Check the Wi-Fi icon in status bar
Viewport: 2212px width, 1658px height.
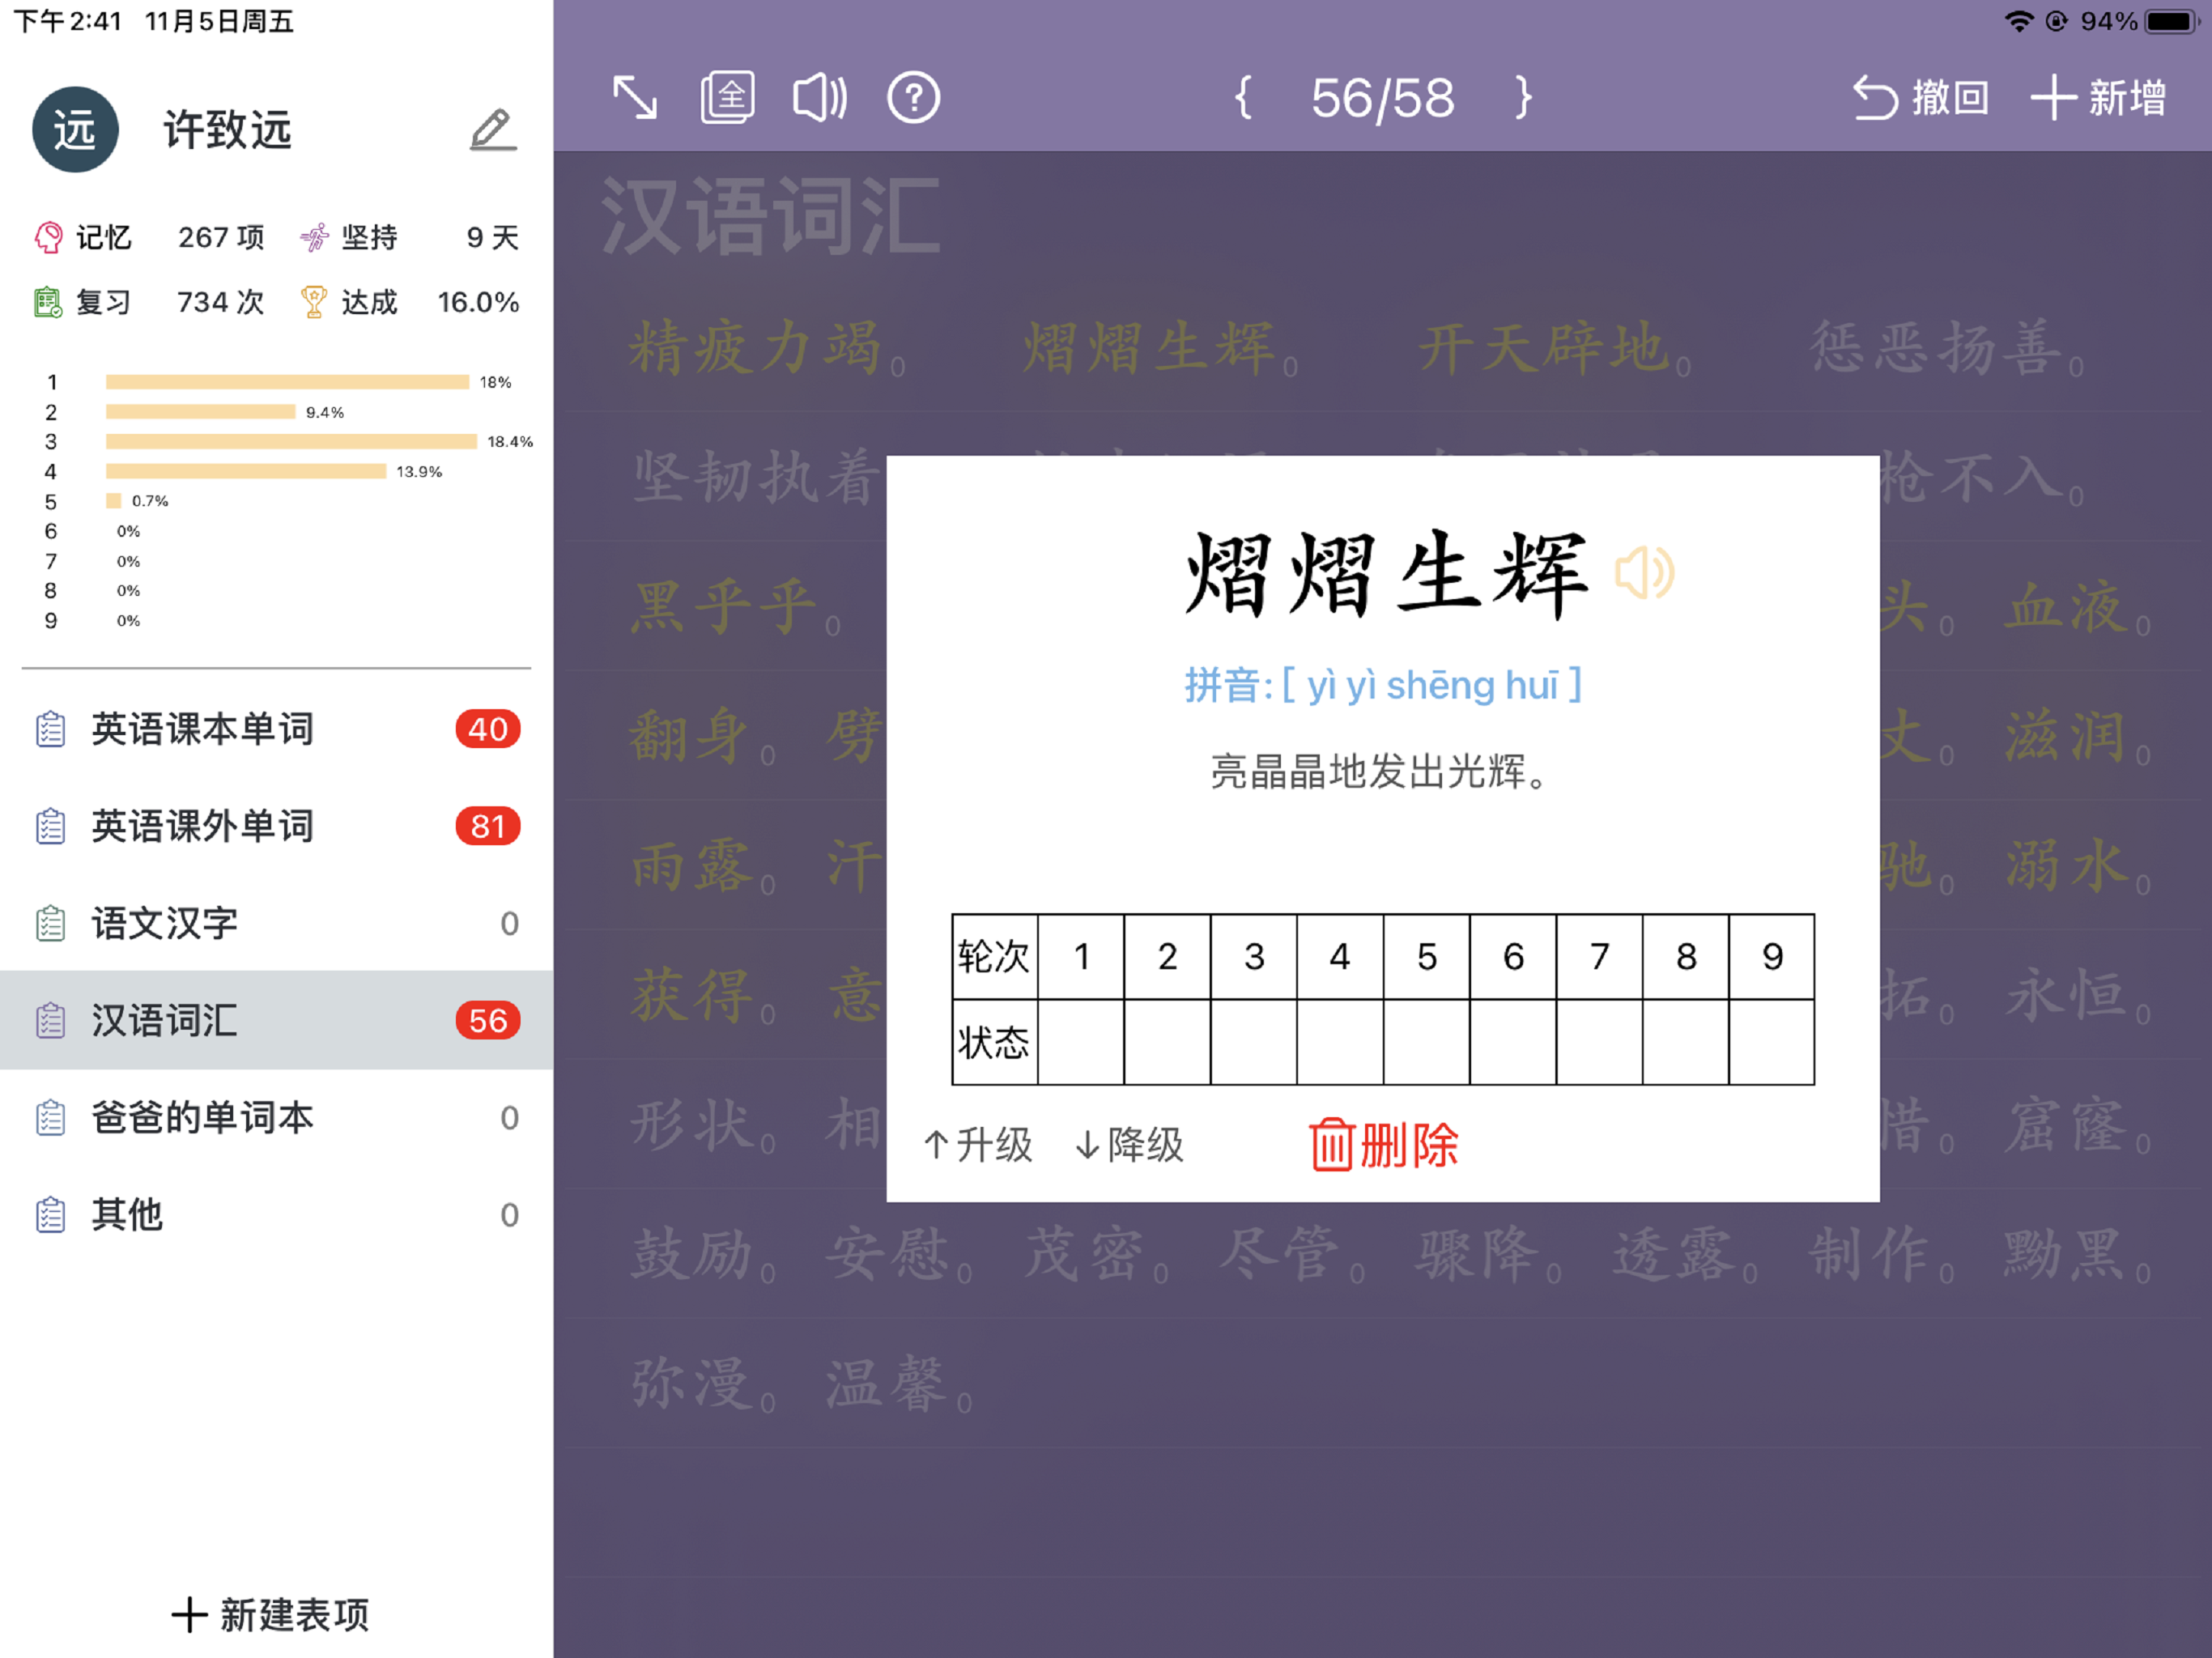coord(2020,21)
